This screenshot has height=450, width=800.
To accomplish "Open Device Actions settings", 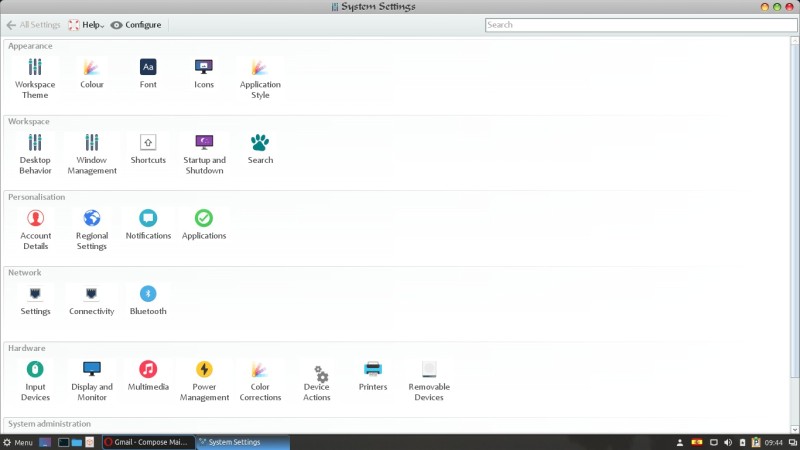I will pos(316,383).
